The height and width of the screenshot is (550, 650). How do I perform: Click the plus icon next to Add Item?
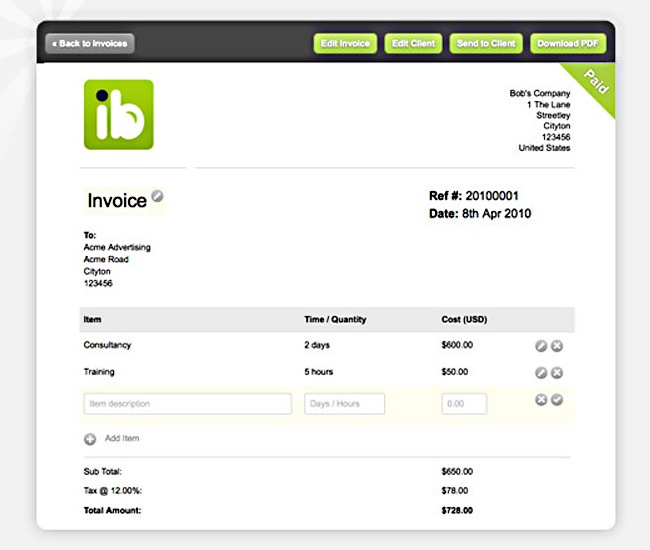click(90, 439)
